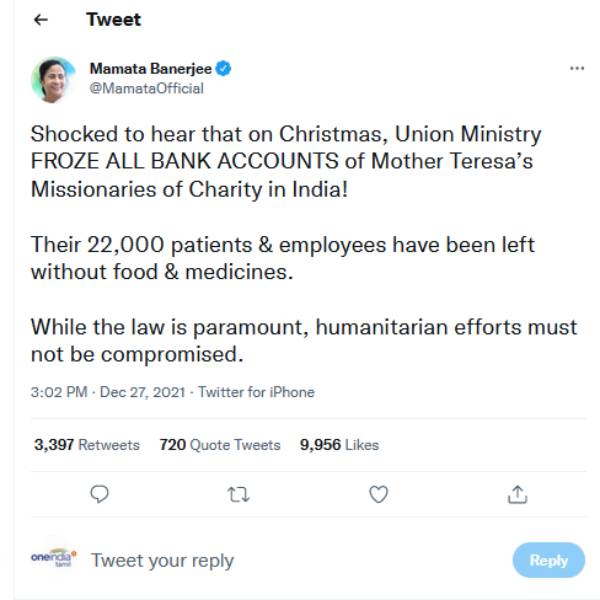Image resolution: width=600 pixels, height=600 pixels.
Task: Open the three-dots more options menu
Action: pos(576,68)
